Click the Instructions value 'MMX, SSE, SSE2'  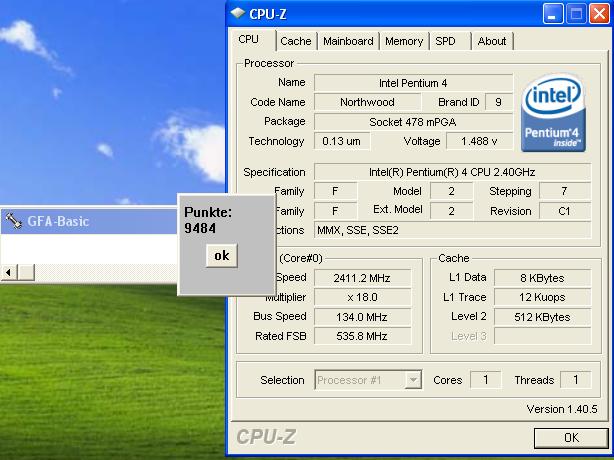[452, 230]
